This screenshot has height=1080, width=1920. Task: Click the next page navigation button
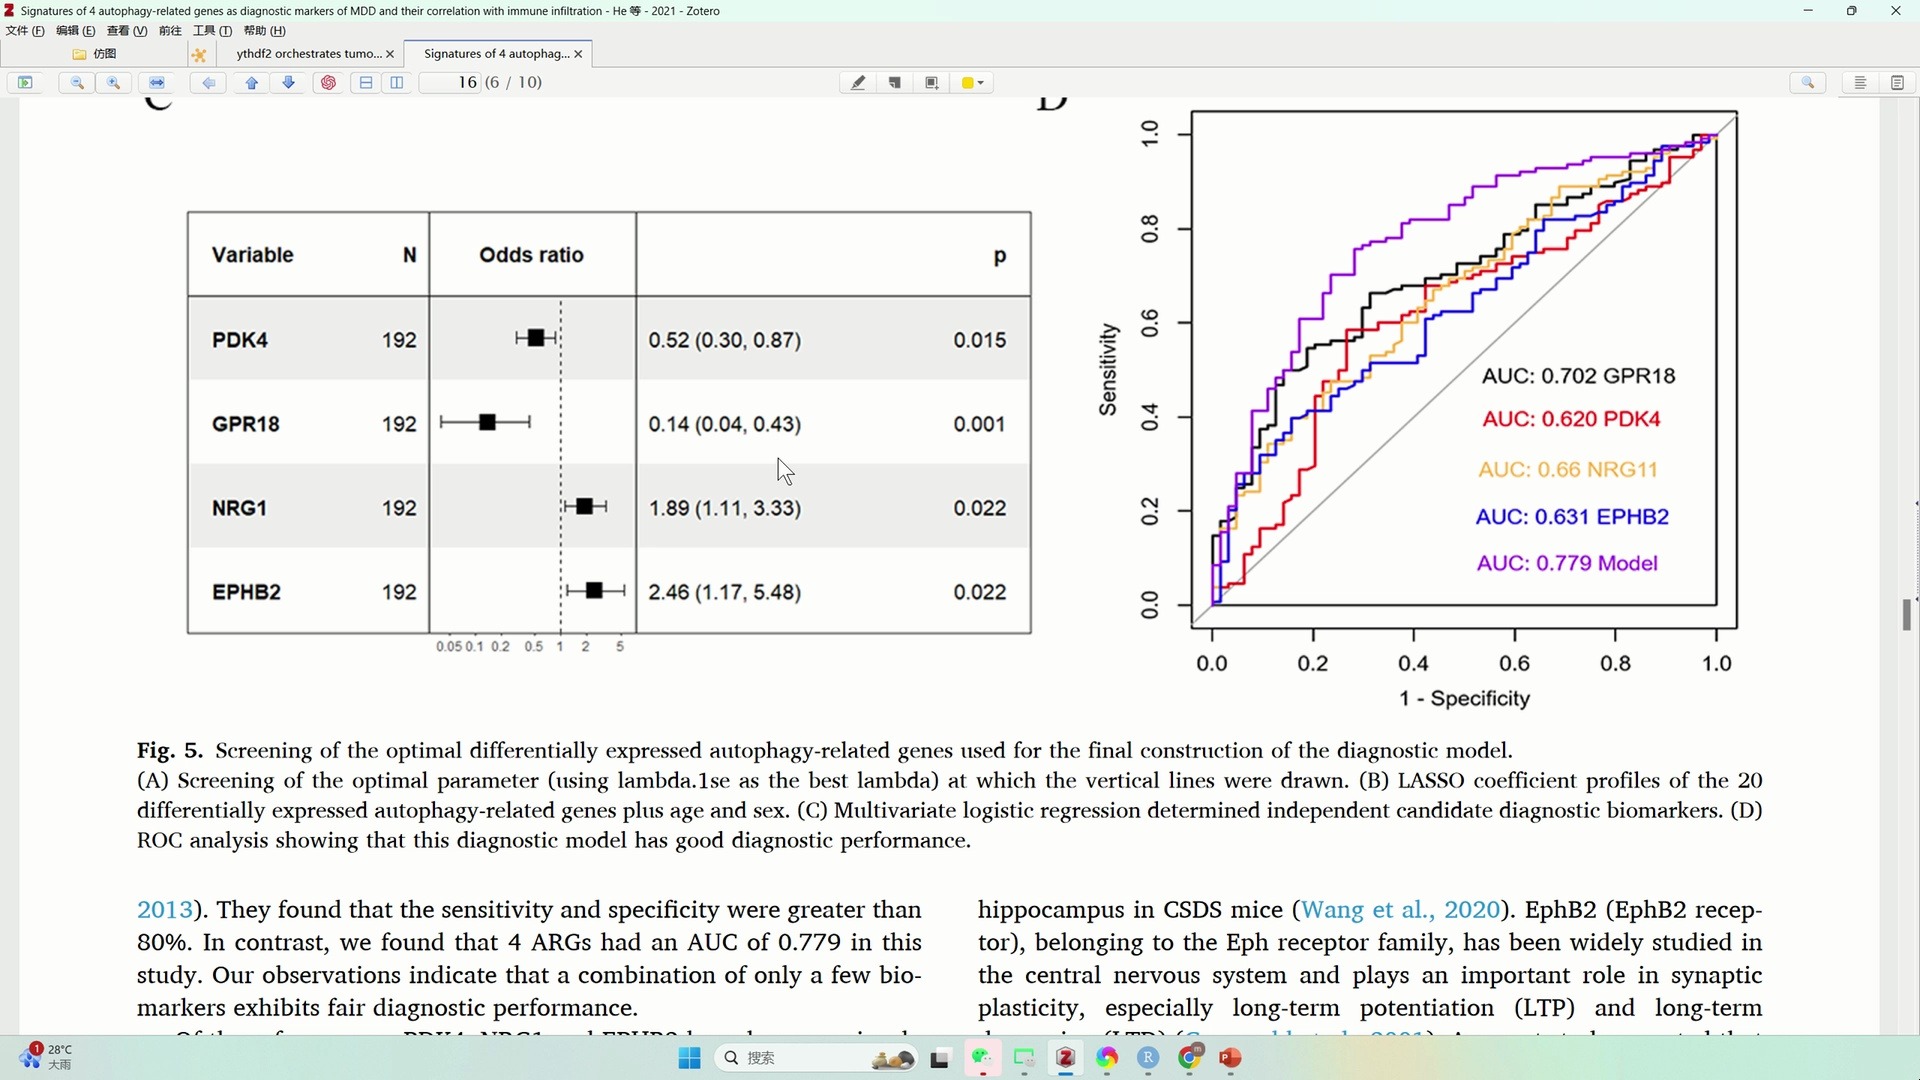[287, 82]
